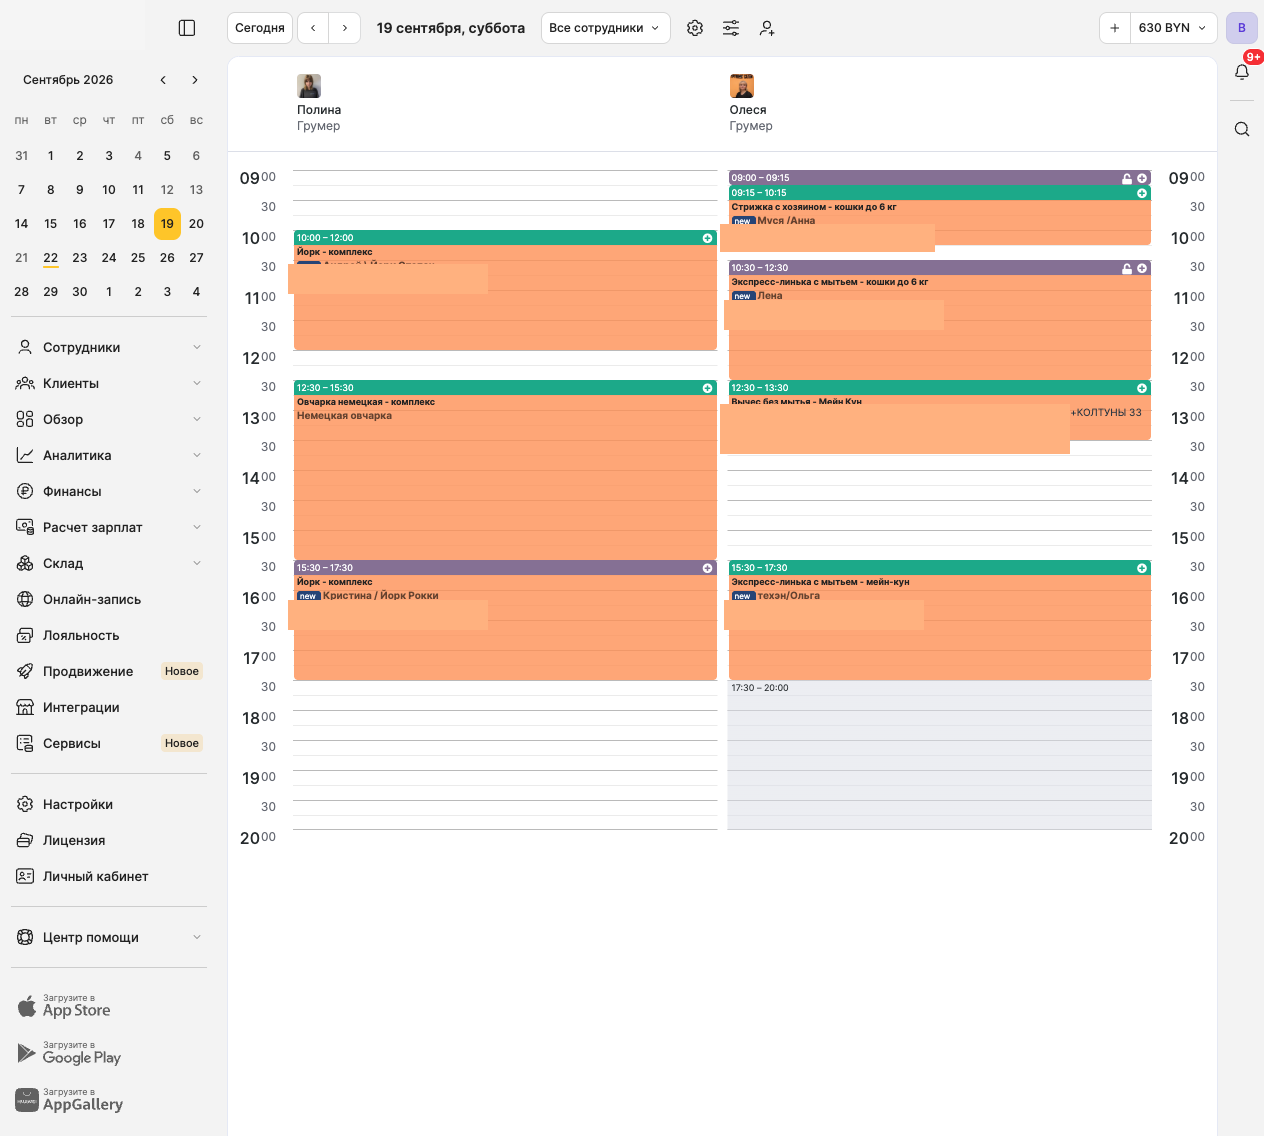The height and width of the screenshot is (1136, 1264).
Task: Open the 630 BYN balance dropdown
Action: point(1172,28)
